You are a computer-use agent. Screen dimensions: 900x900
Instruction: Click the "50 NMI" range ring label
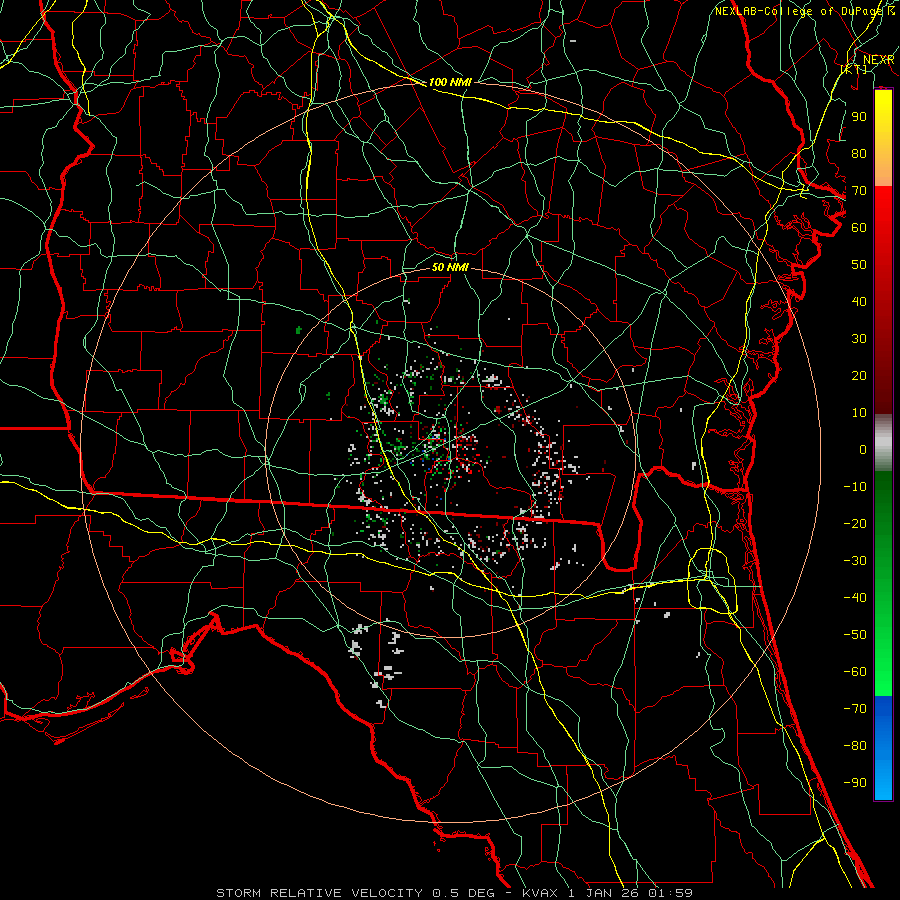450,267
